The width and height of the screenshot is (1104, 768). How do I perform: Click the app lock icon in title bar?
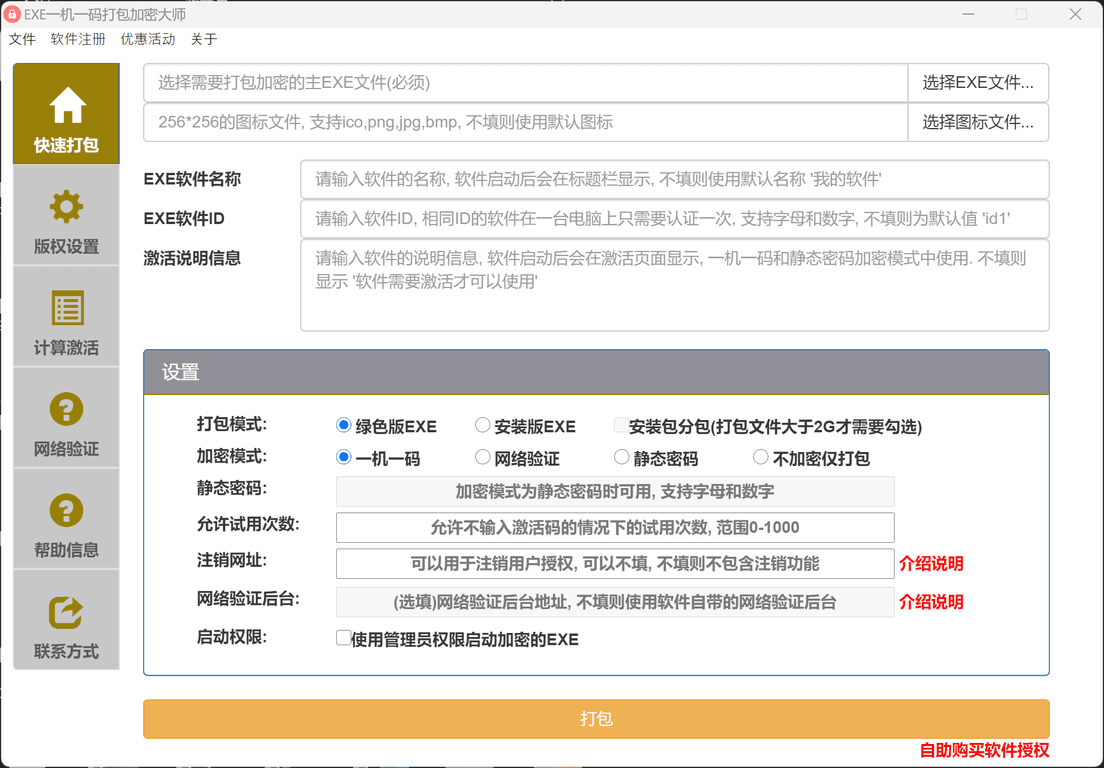click(x=12, y=14)
